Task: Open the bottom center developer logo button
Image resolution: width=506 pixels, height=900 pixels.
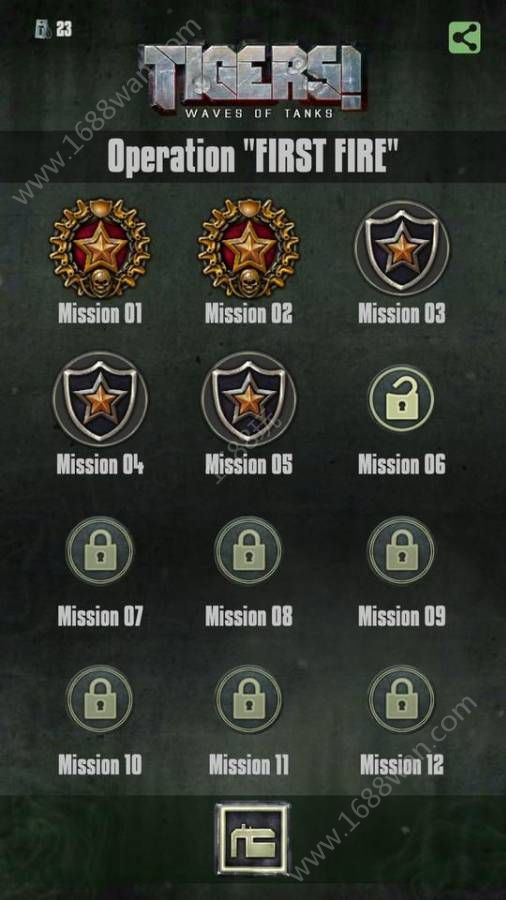Action: tap(252, 839)
